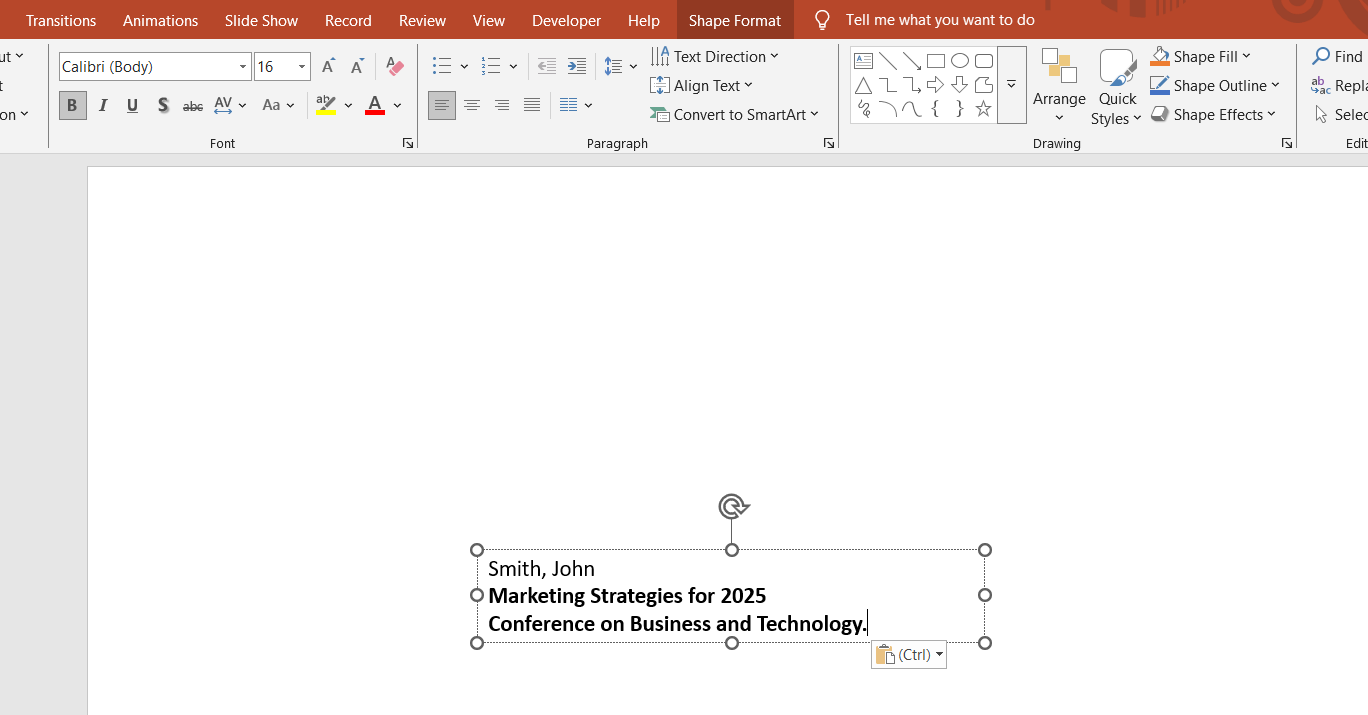This screenshot has width=1368, height=715.
Task: Increase the list indent level
Action: 577,67
